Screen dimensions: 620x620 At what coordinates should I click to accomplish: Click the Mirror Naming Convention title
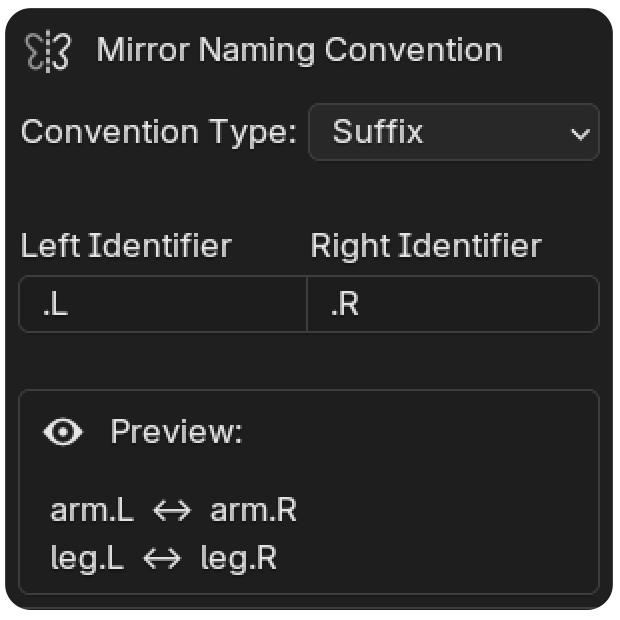[300, 50]
